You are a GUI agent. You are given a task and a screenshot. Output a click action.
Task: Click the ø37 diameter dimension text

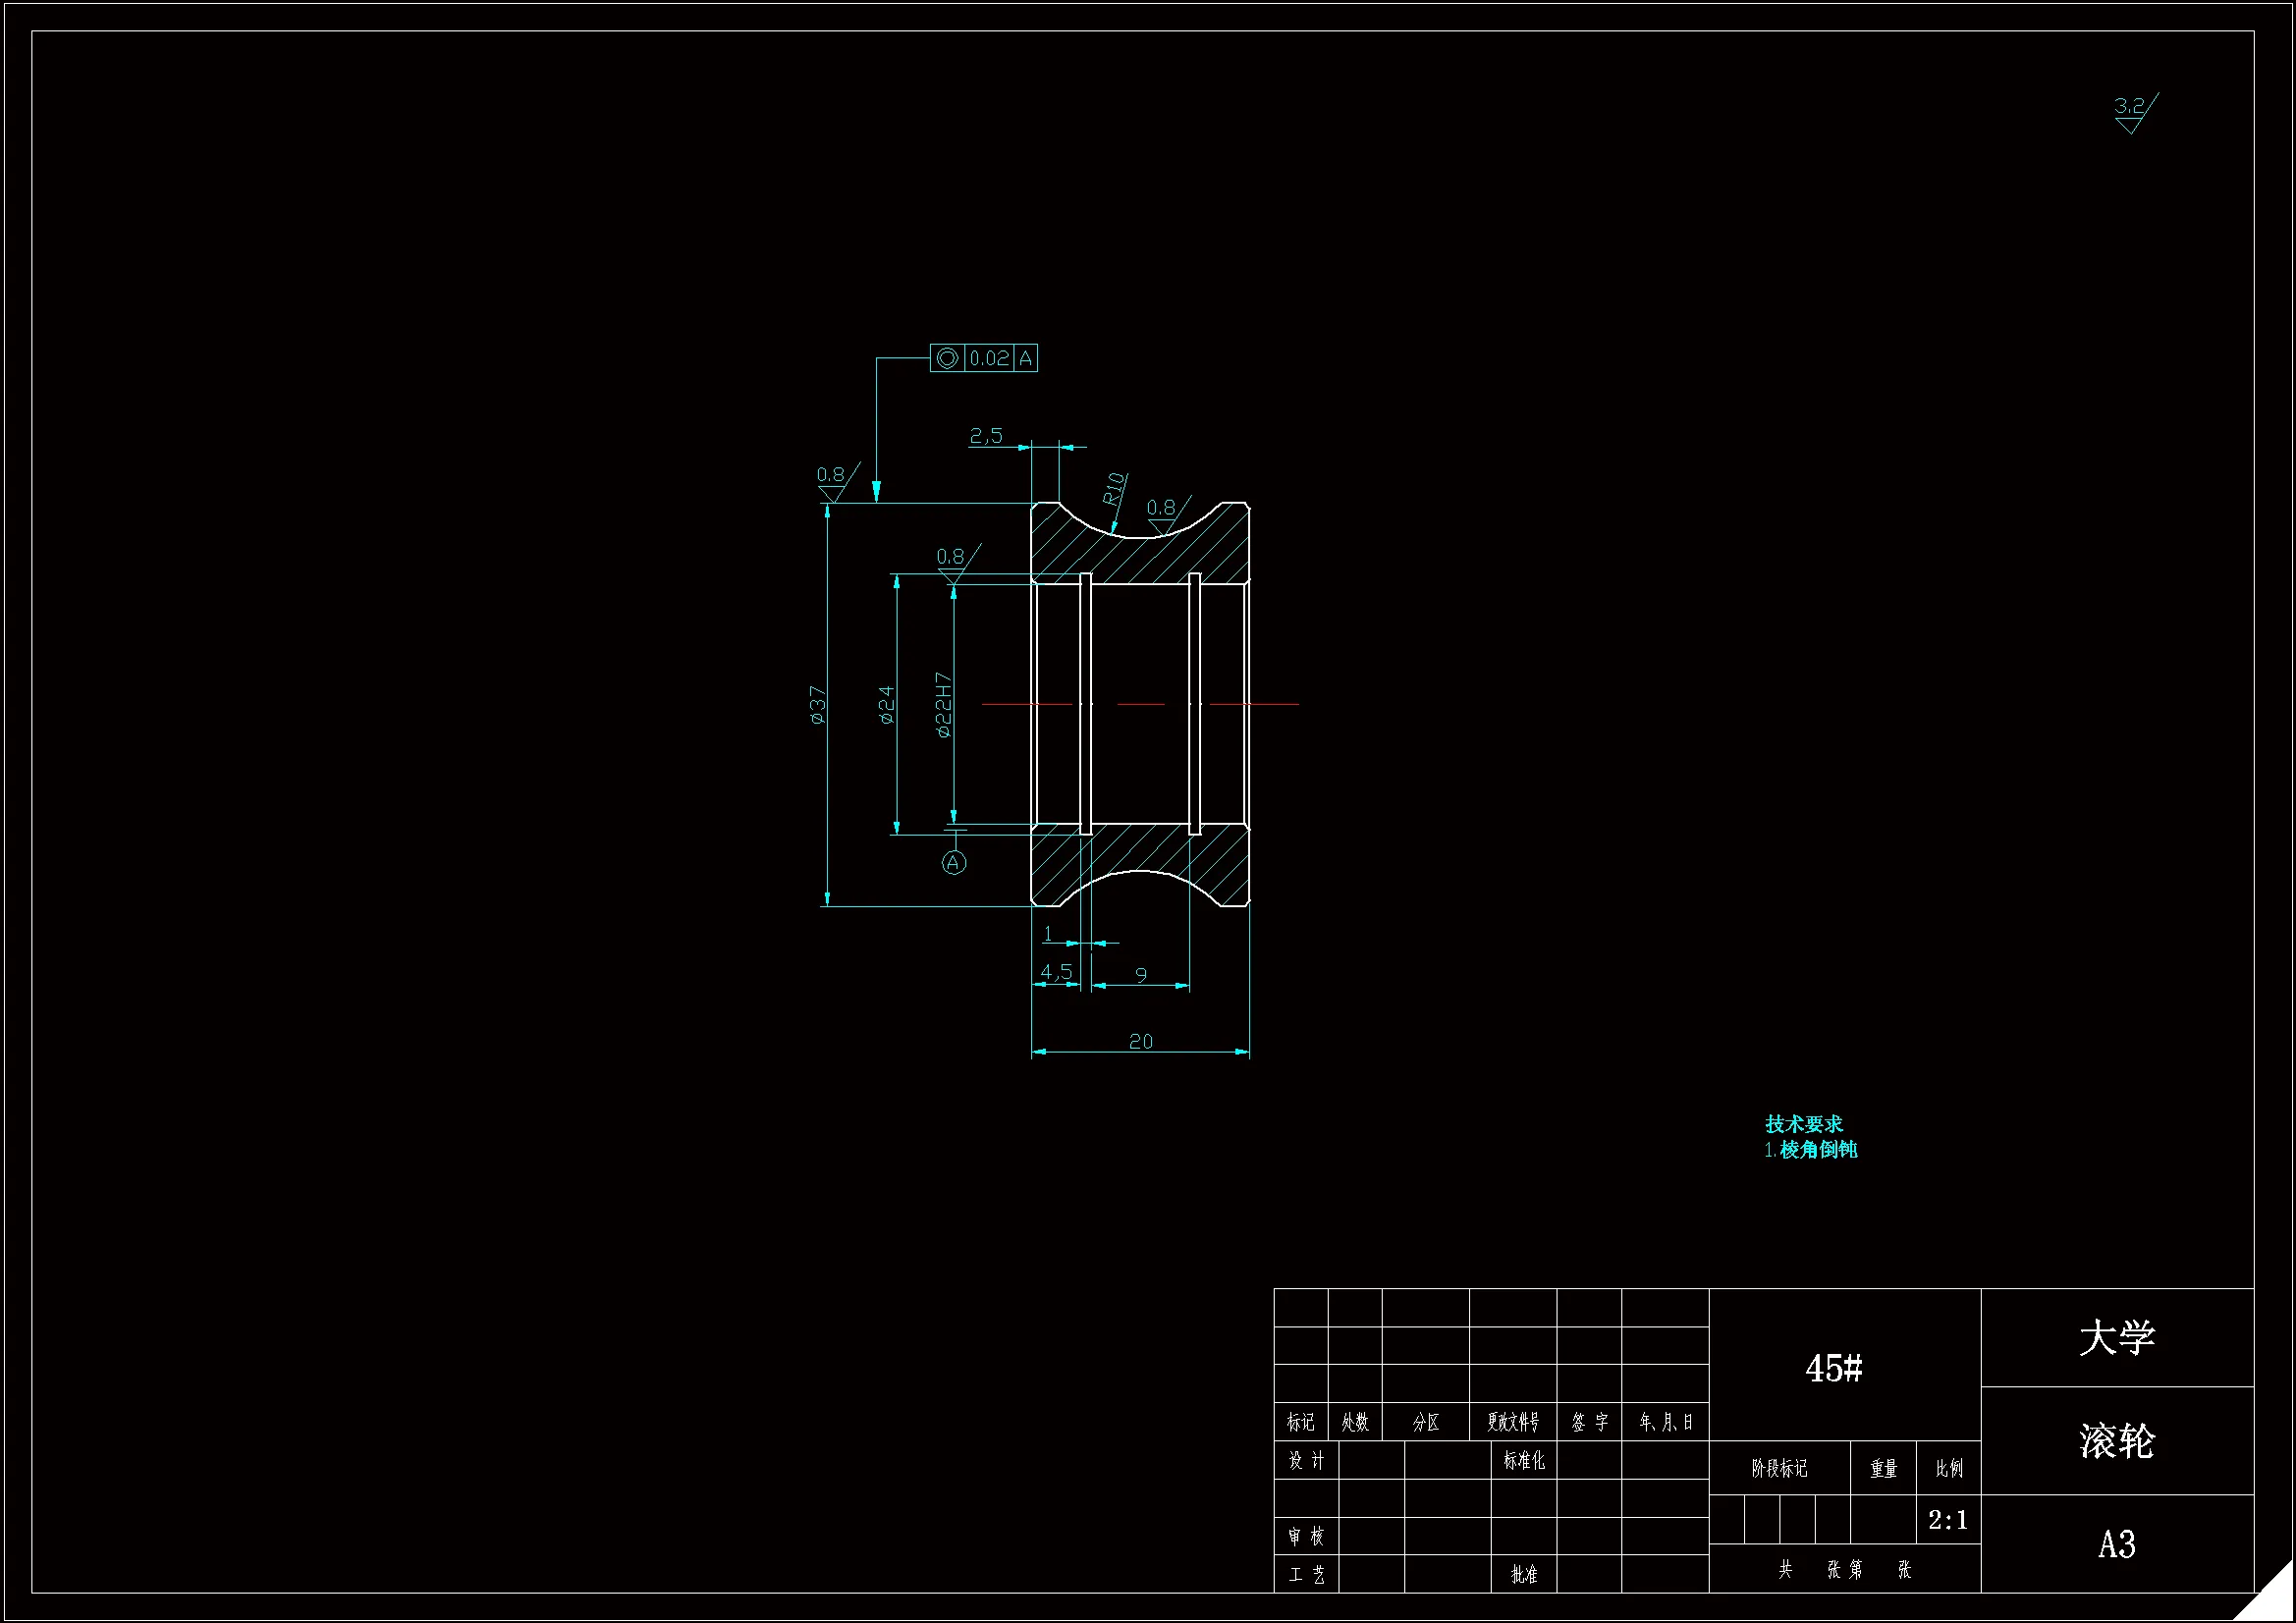tap(819, 704)
